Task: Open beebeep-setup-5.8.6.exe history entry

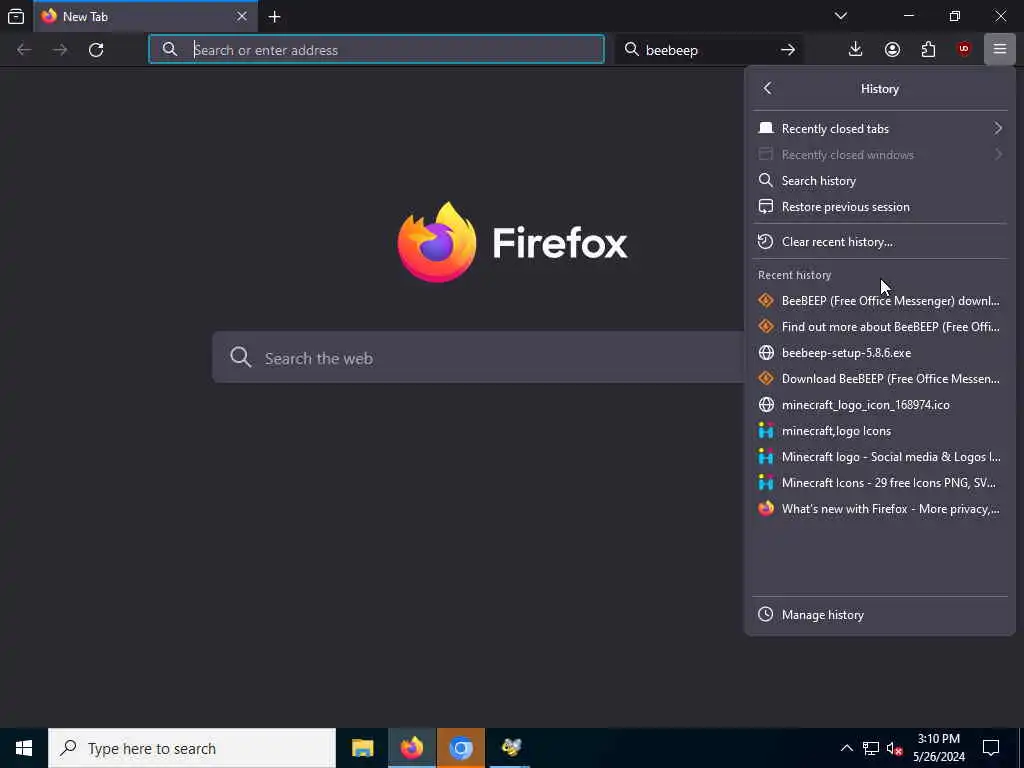Action: (880, 353)
